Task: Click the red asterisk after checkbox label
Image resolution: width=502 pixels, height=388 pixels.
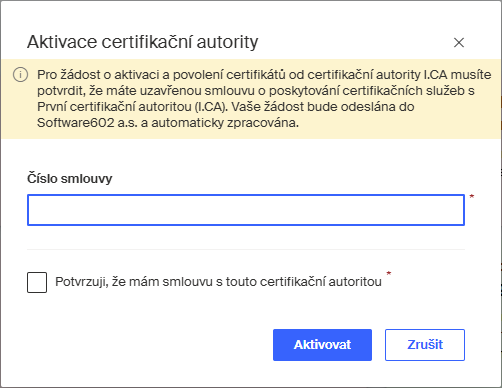Action: [x=389, y=274]
